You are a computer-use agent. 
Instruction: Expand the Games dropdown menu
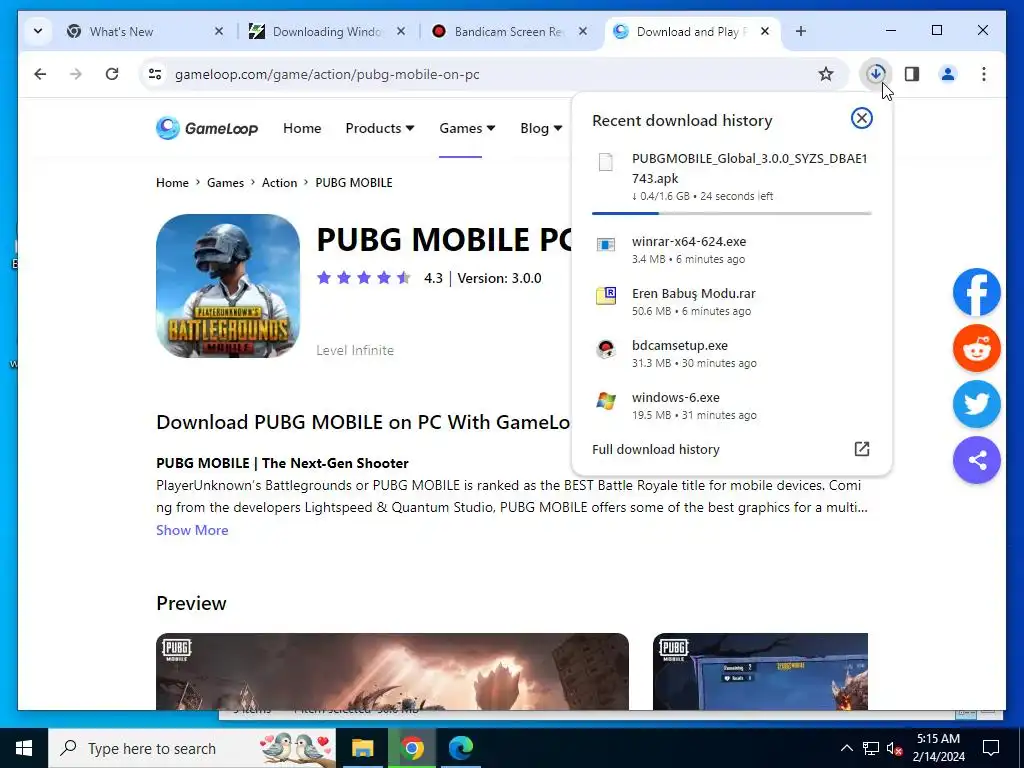click(x=467, y=128)
